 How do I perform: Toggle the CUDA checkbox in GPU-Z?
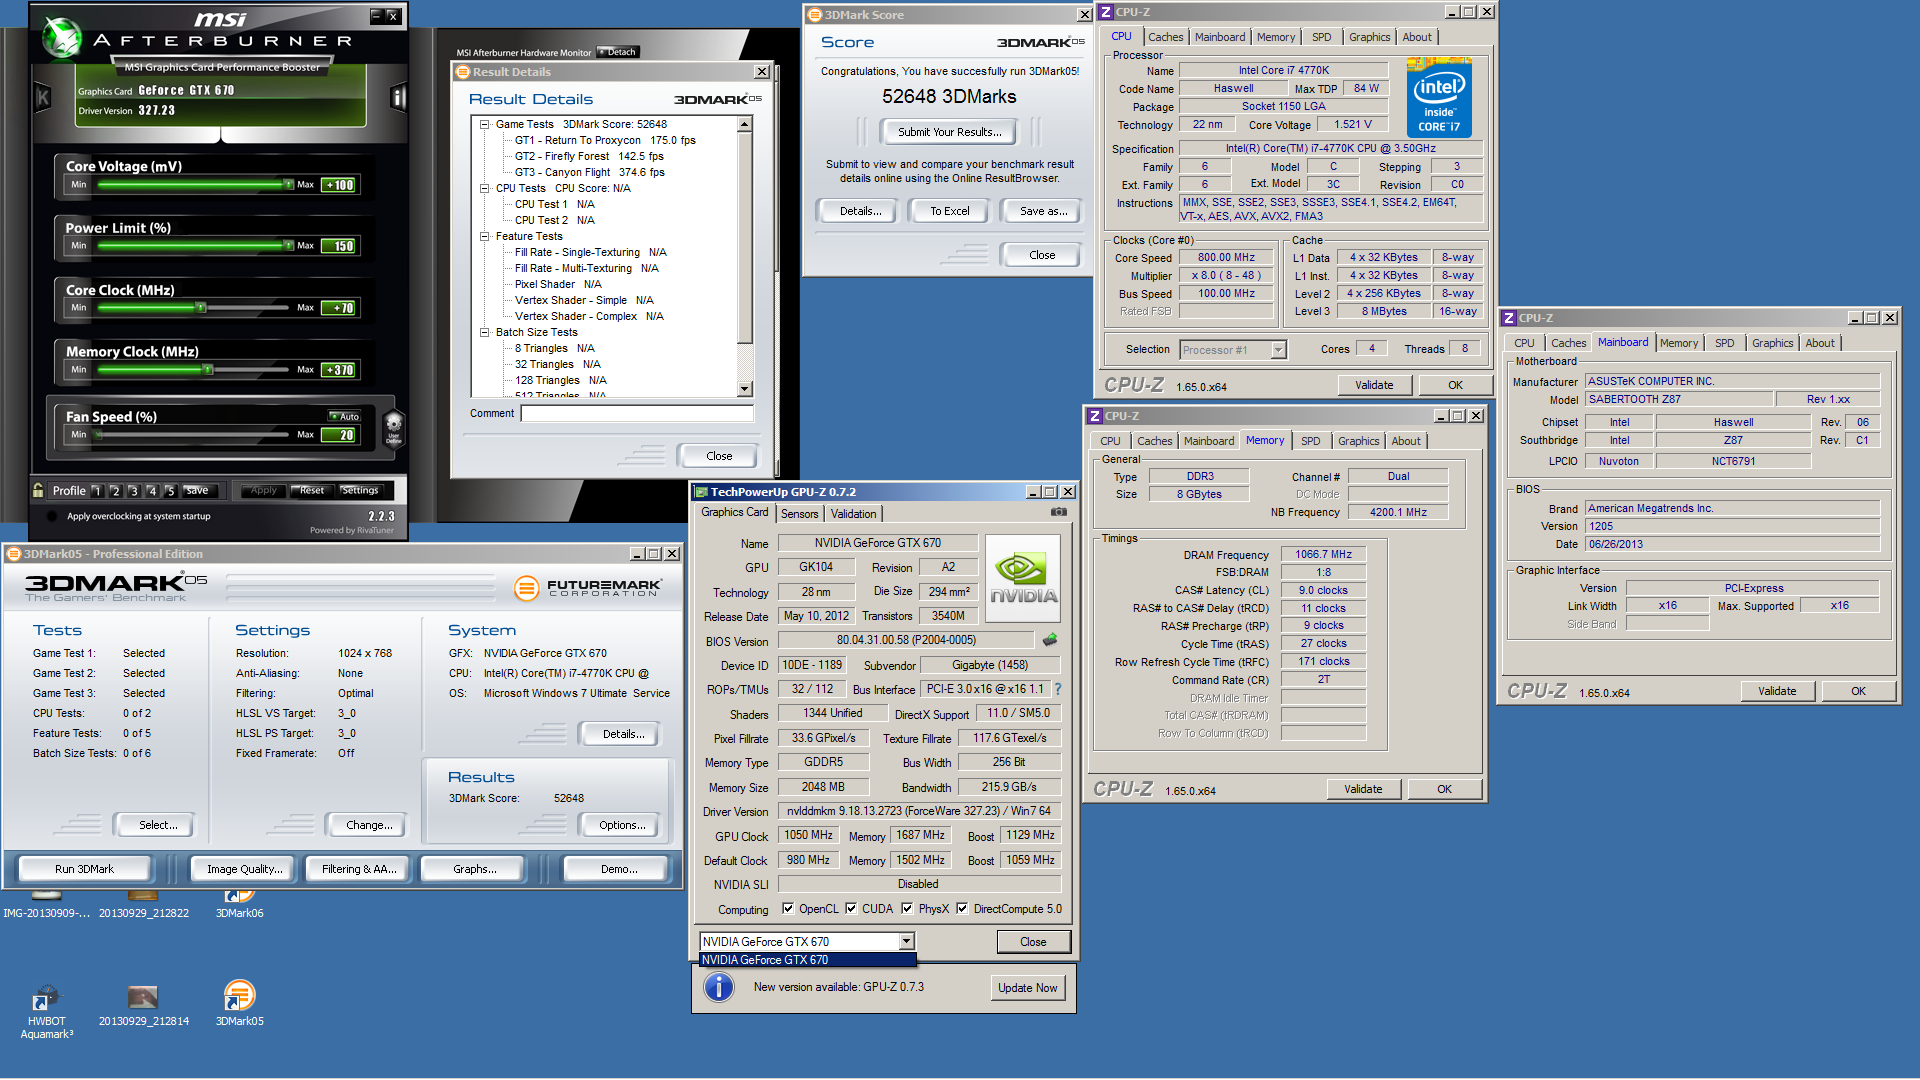[x=851, y=909]
